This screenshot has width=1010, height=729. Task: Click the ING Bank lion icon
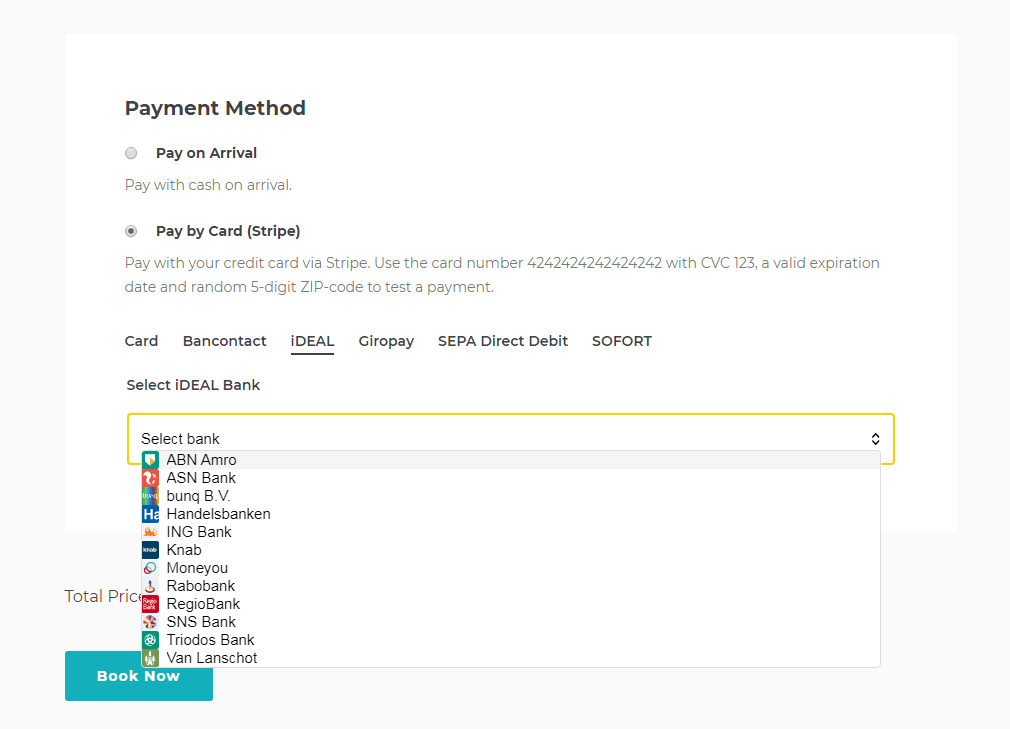click(150, 532)
